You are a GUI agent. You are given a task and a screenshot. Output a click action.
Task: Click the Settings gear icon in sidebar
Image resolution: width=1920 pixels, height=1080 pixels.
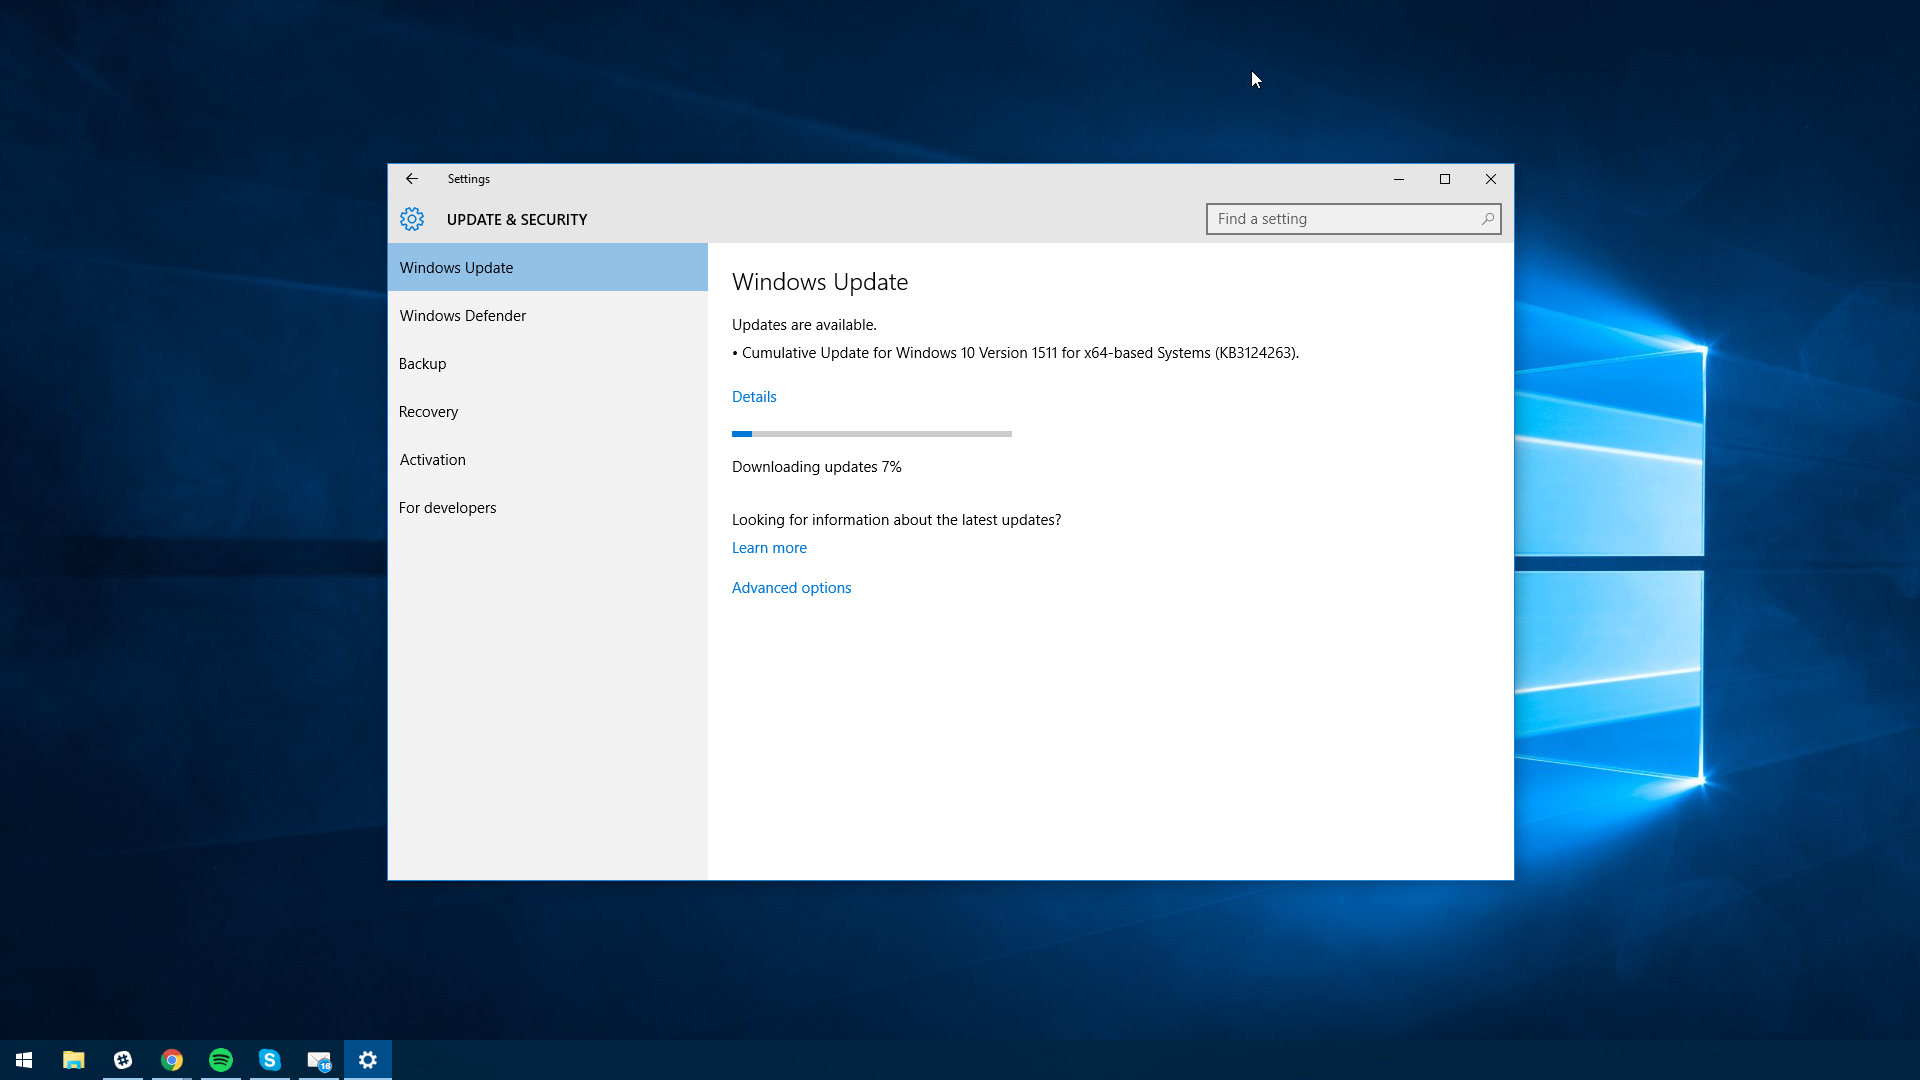pyautogui.click(x=411, y=219)
